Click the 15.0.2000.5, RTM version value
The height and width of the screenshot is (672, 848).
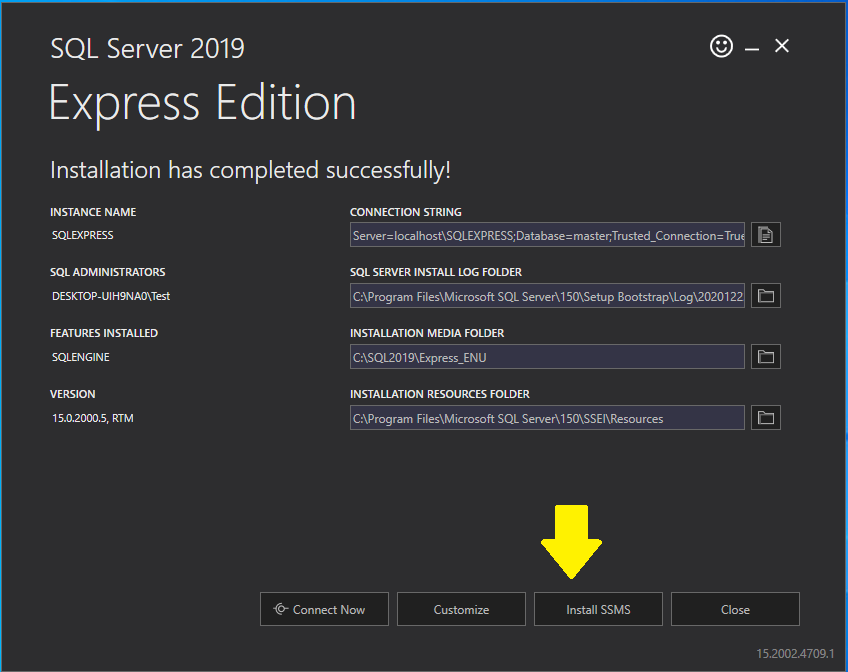click(92, 418)
